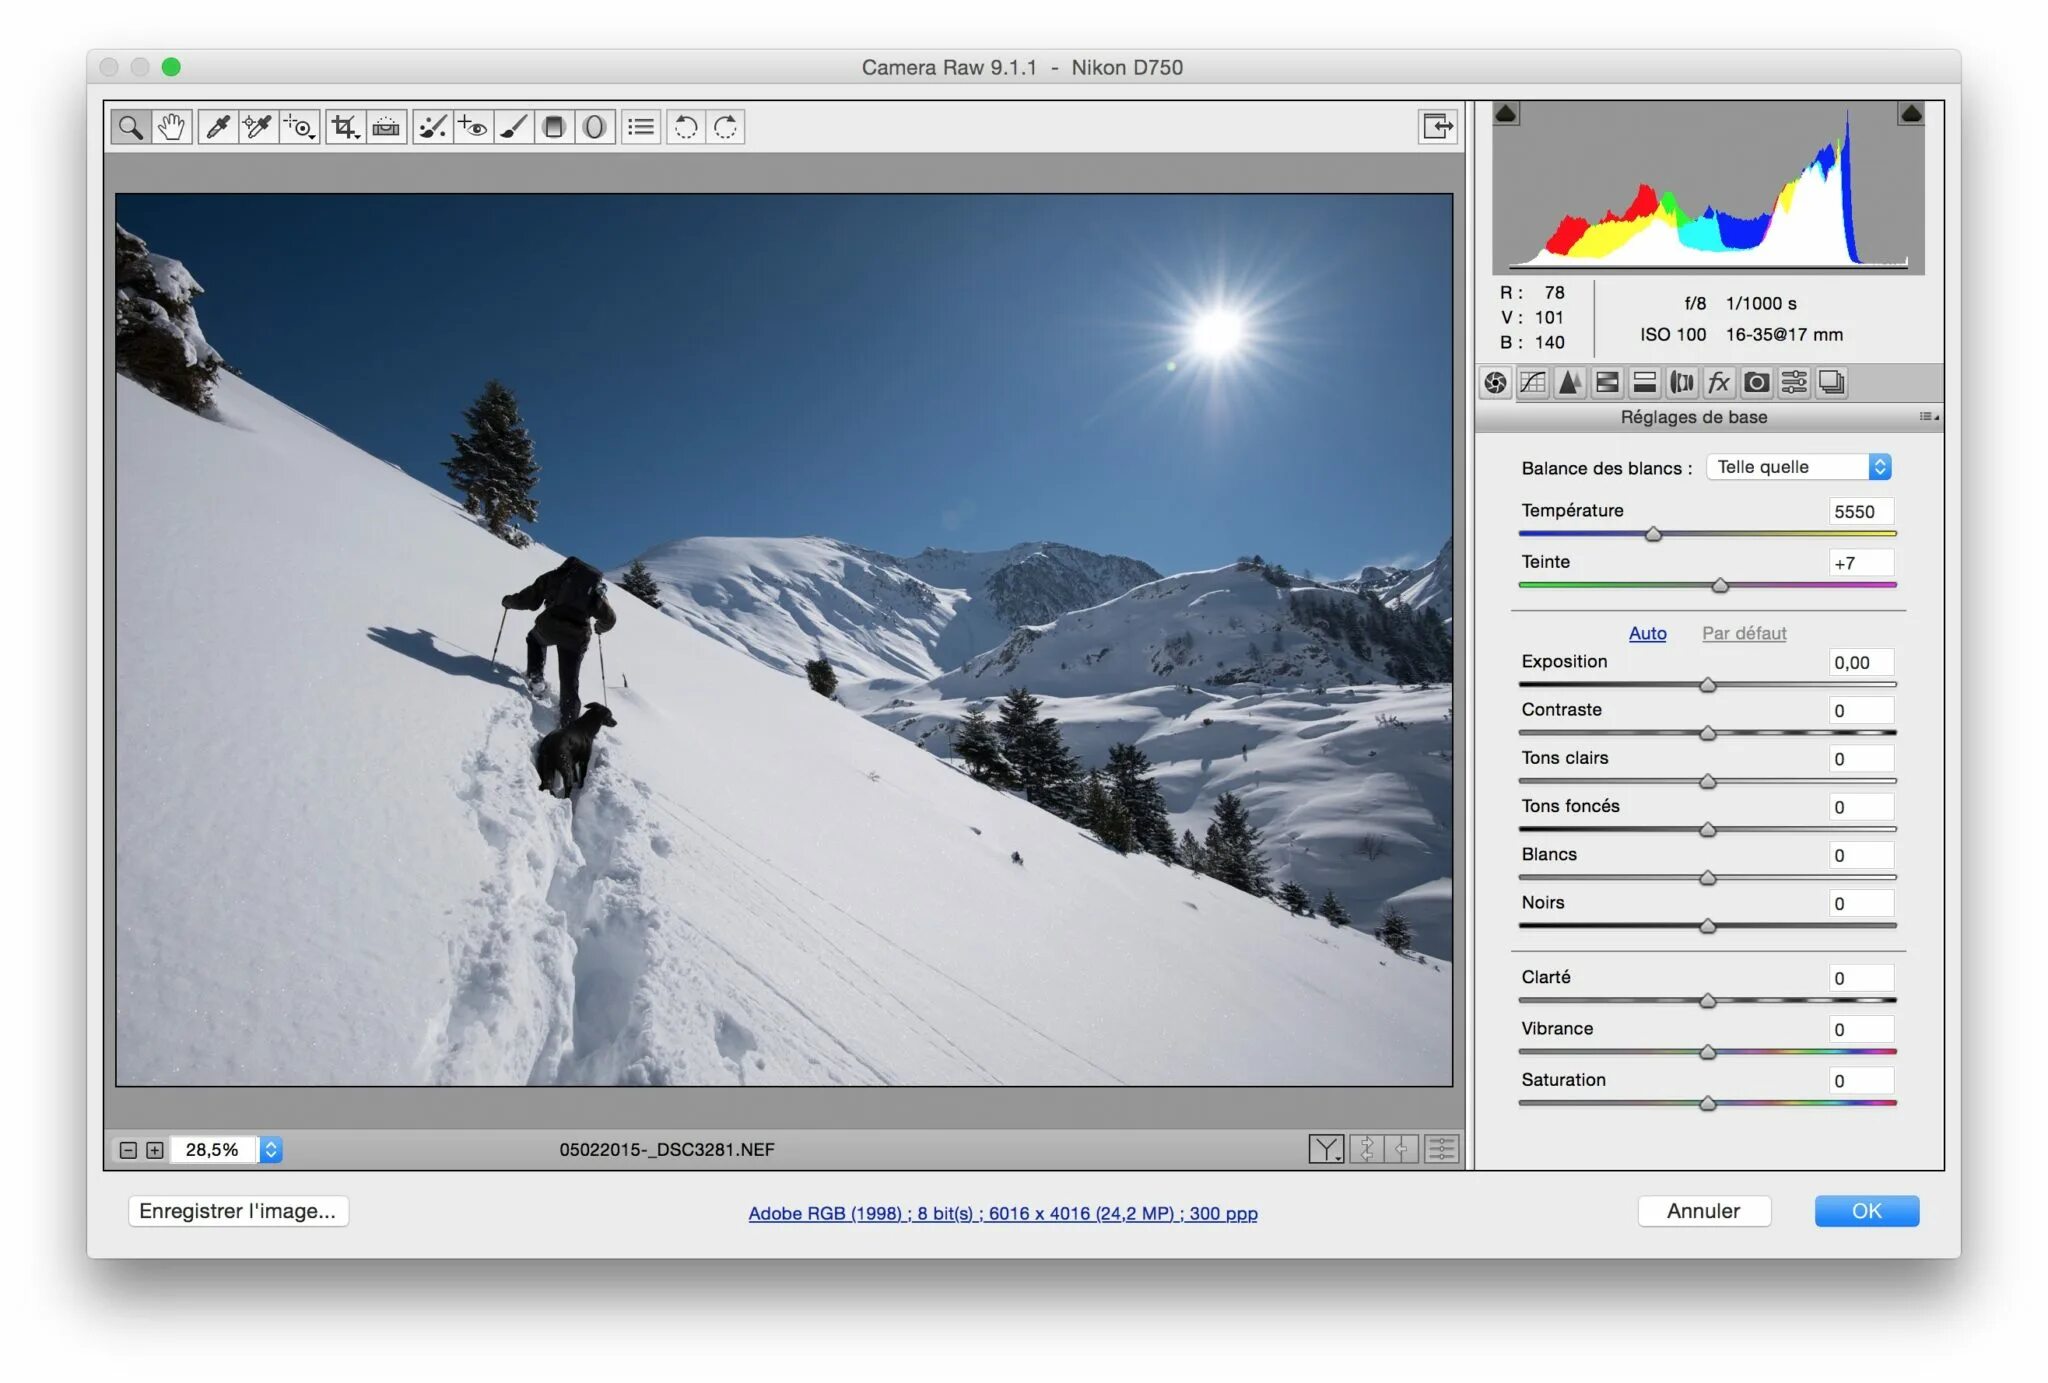Switch to the Tone Curve tab

1532,382
